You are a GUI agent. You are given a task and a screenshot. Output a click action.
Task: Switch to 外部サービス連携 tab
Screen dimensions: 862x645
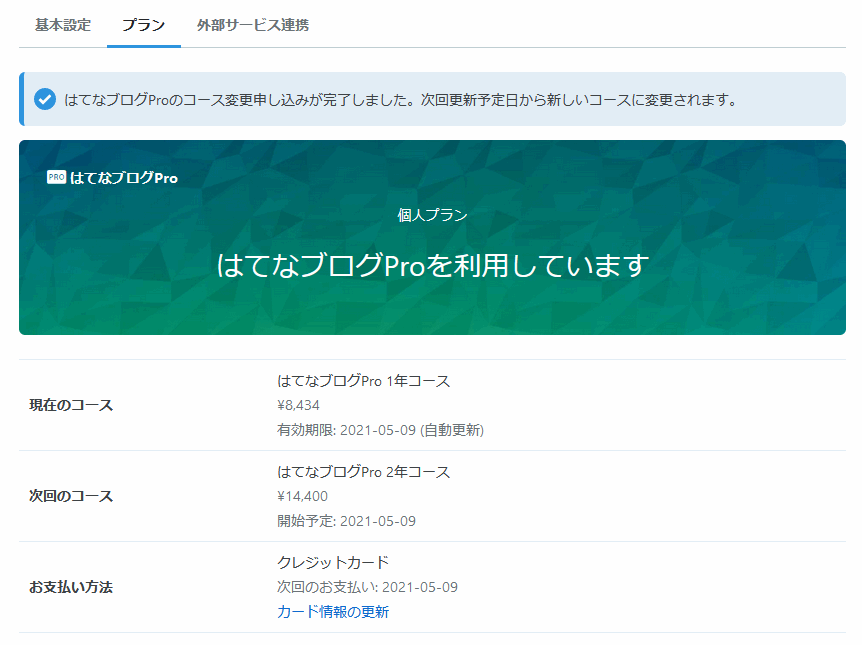tap(253, 25)
